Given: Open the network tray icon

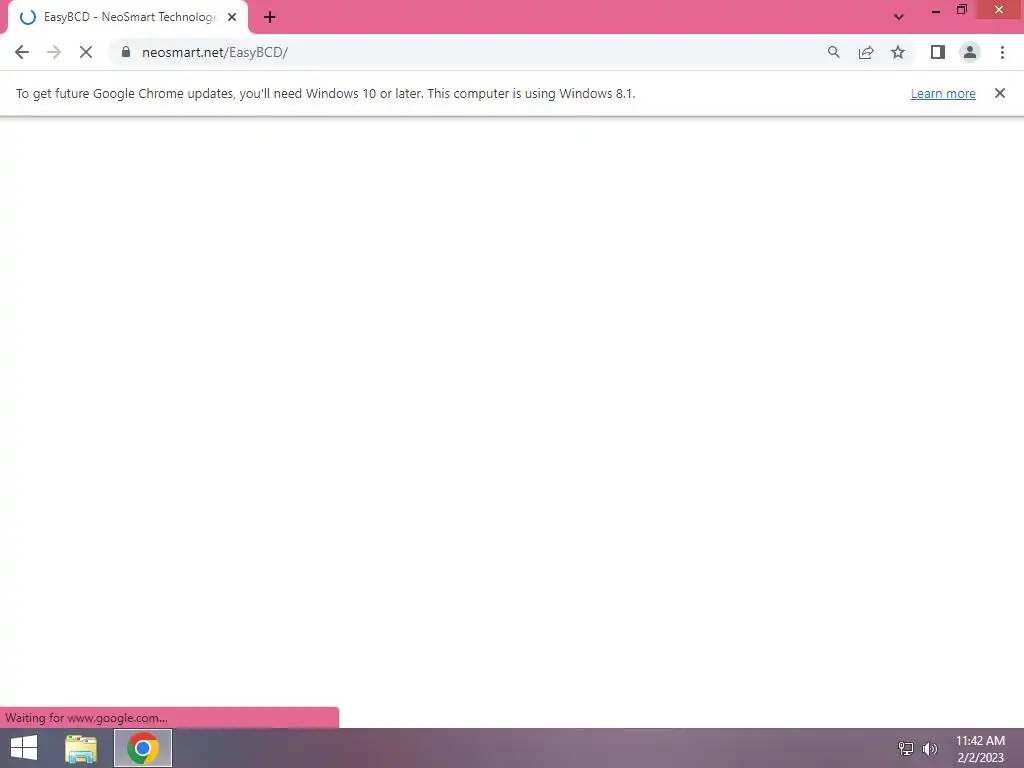Looking at the screenshot, I should (x=906, y=748).
